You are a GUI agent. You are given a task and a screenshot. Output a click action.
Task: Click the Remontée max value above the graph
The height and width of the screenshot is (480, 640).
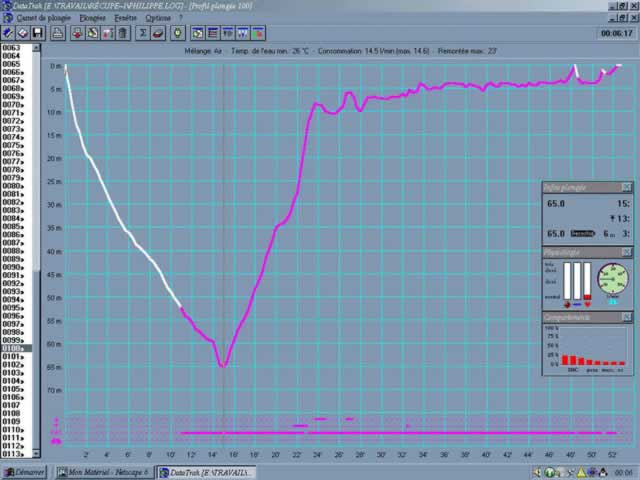click(x=467, y=51)
